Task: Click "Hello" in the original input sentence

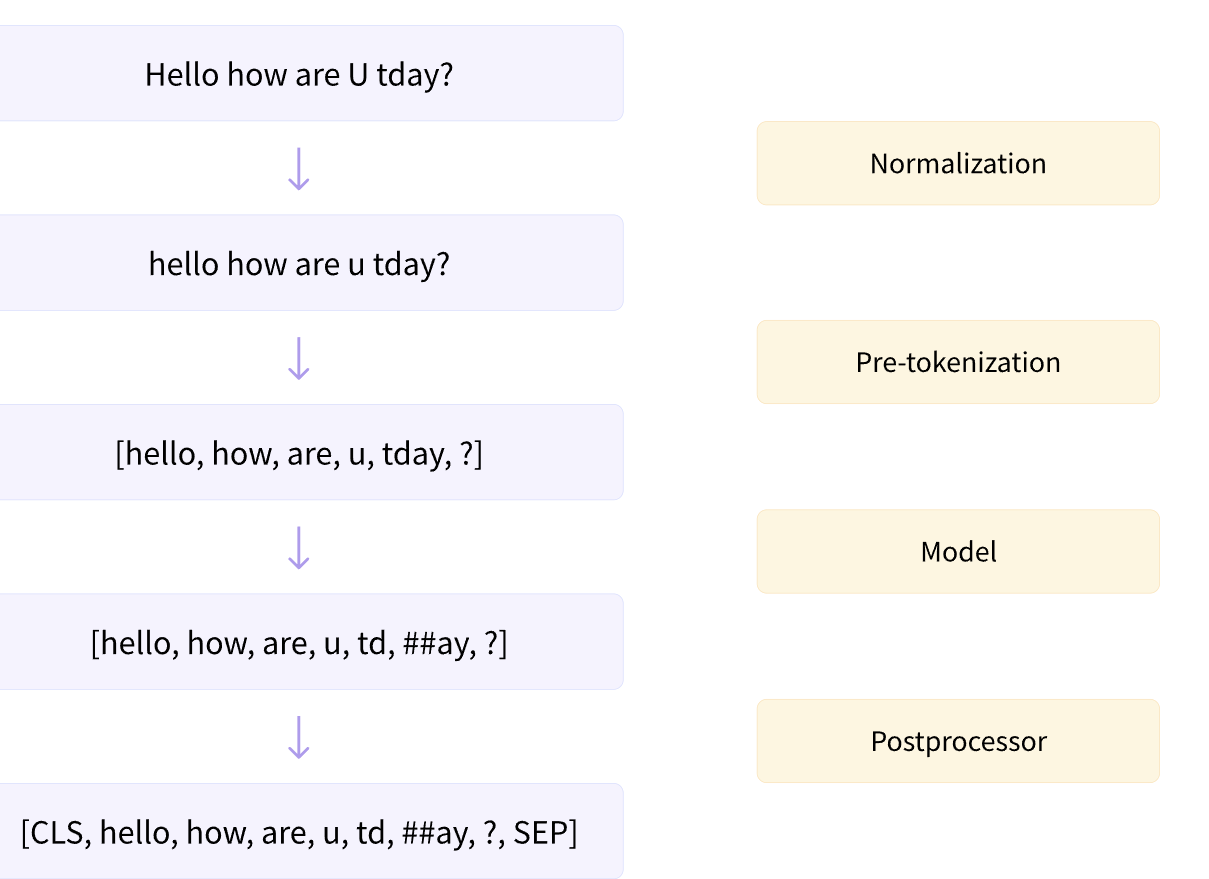Action: 182,75
